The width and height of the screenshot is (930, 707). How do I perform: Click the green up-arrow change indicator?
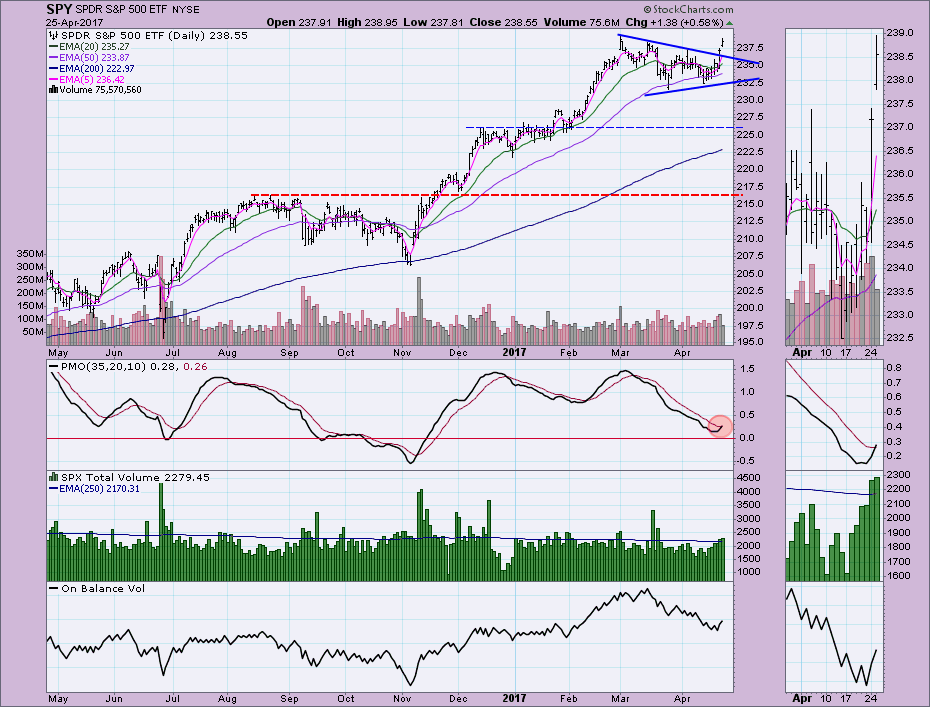730,23
